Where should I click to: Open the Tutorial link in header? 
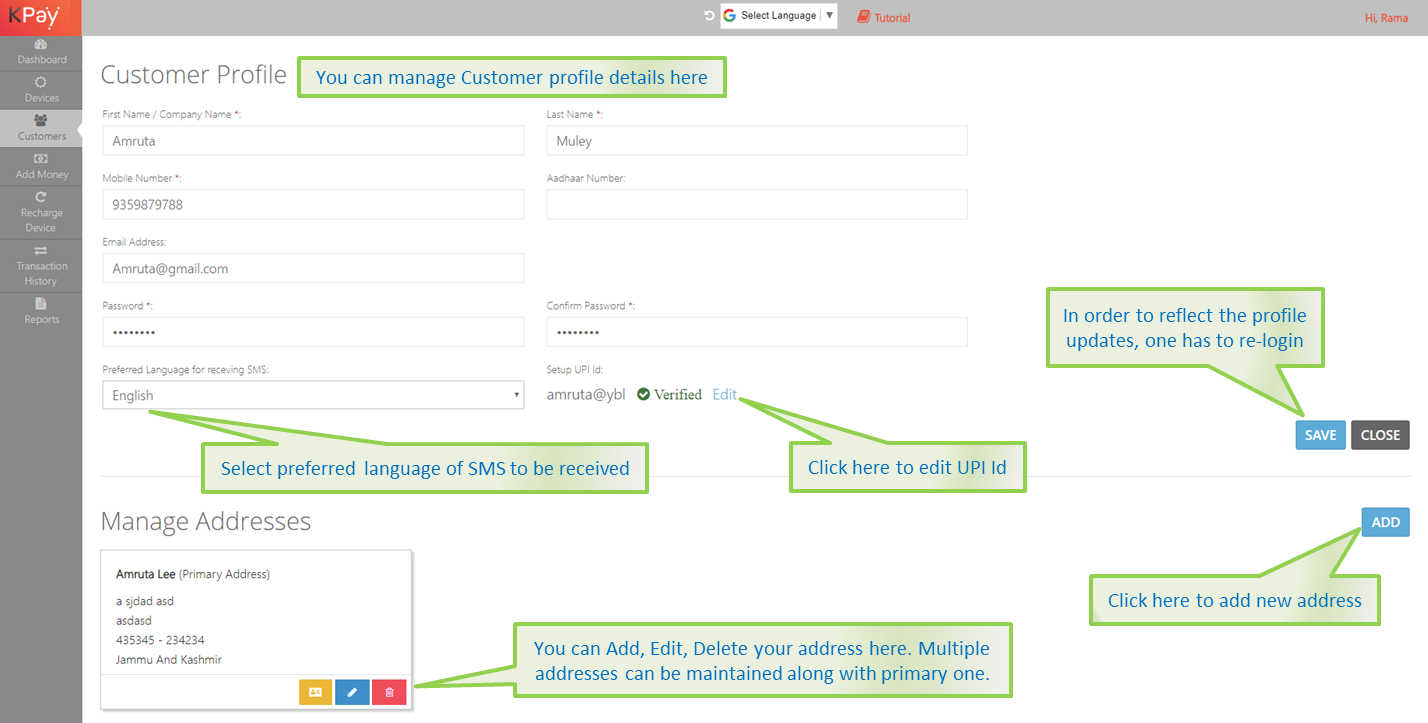(x=884, y=18)
